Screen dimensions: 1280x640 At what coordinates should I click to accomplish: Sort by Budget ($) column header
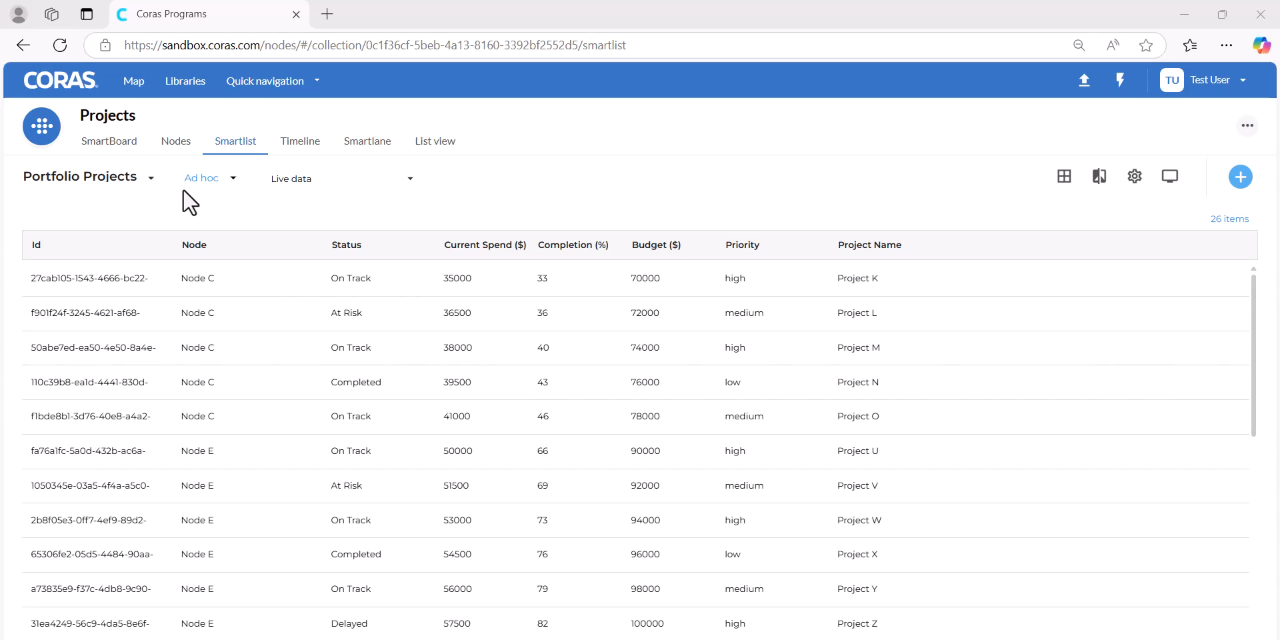coord(656,245)
